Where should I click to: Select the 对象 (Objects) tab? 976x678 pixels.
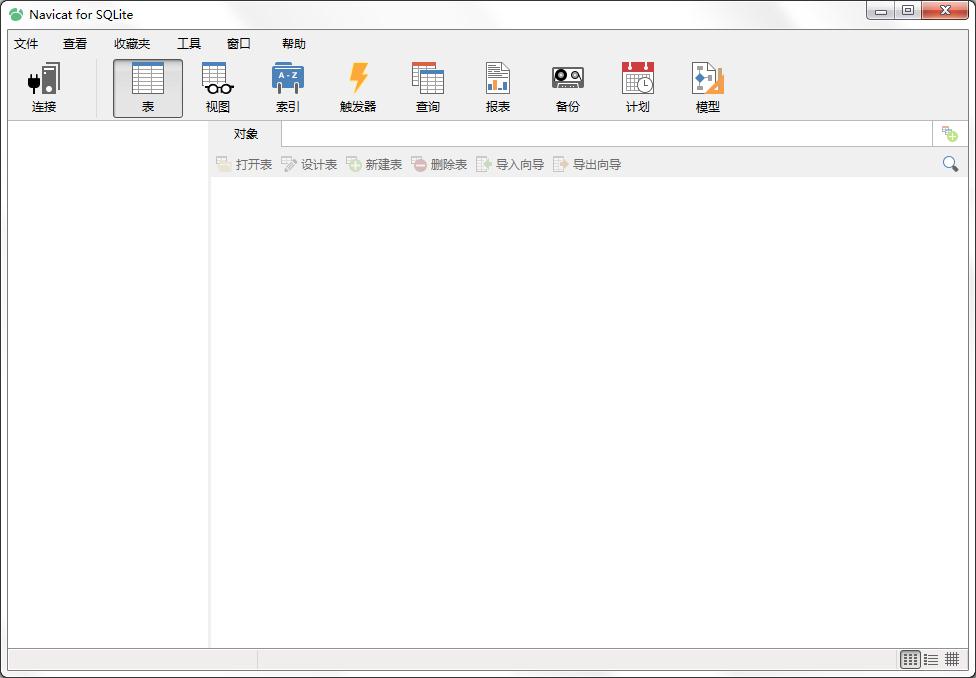point(246,134)
